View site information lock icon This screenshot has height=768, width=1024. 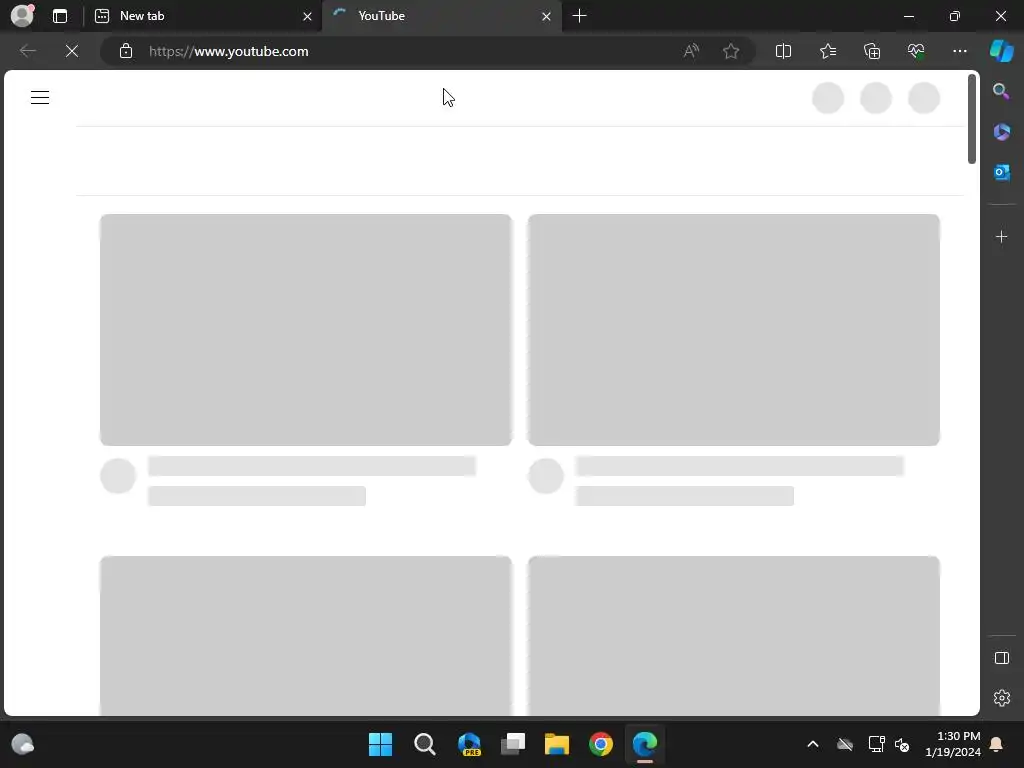[126, 51]
